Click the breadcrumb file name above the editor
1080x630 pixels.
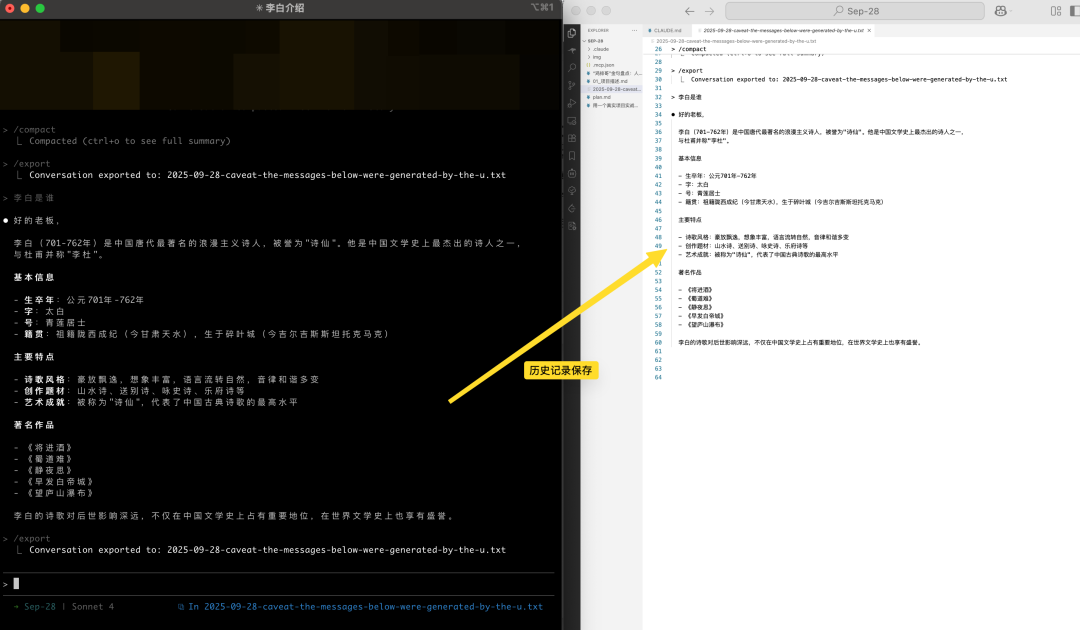(736, 41)
